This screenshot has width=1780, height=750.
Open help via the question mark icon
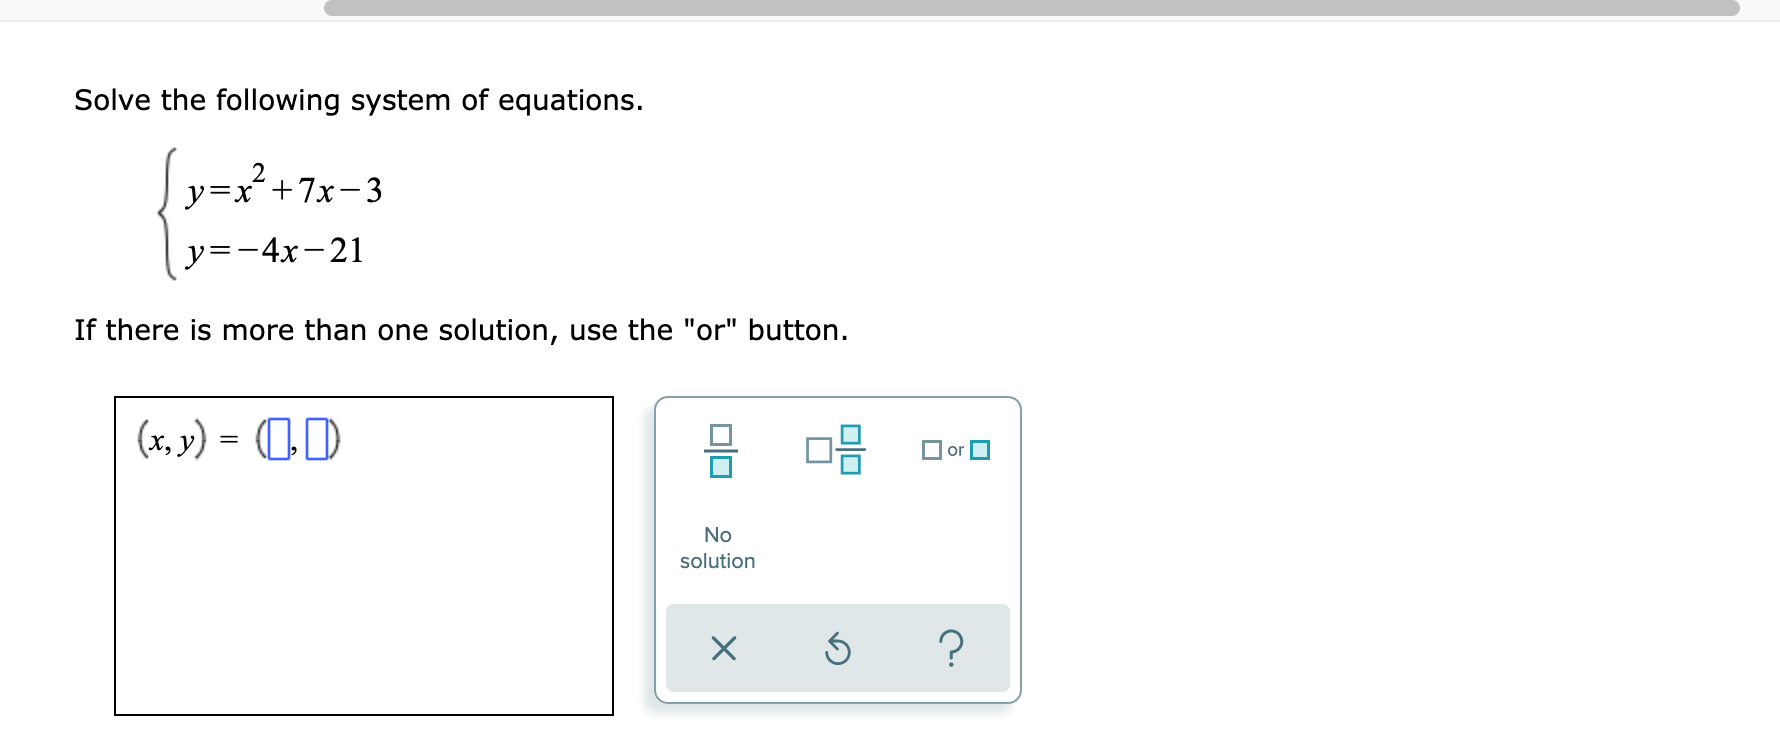tap(951, 649)
